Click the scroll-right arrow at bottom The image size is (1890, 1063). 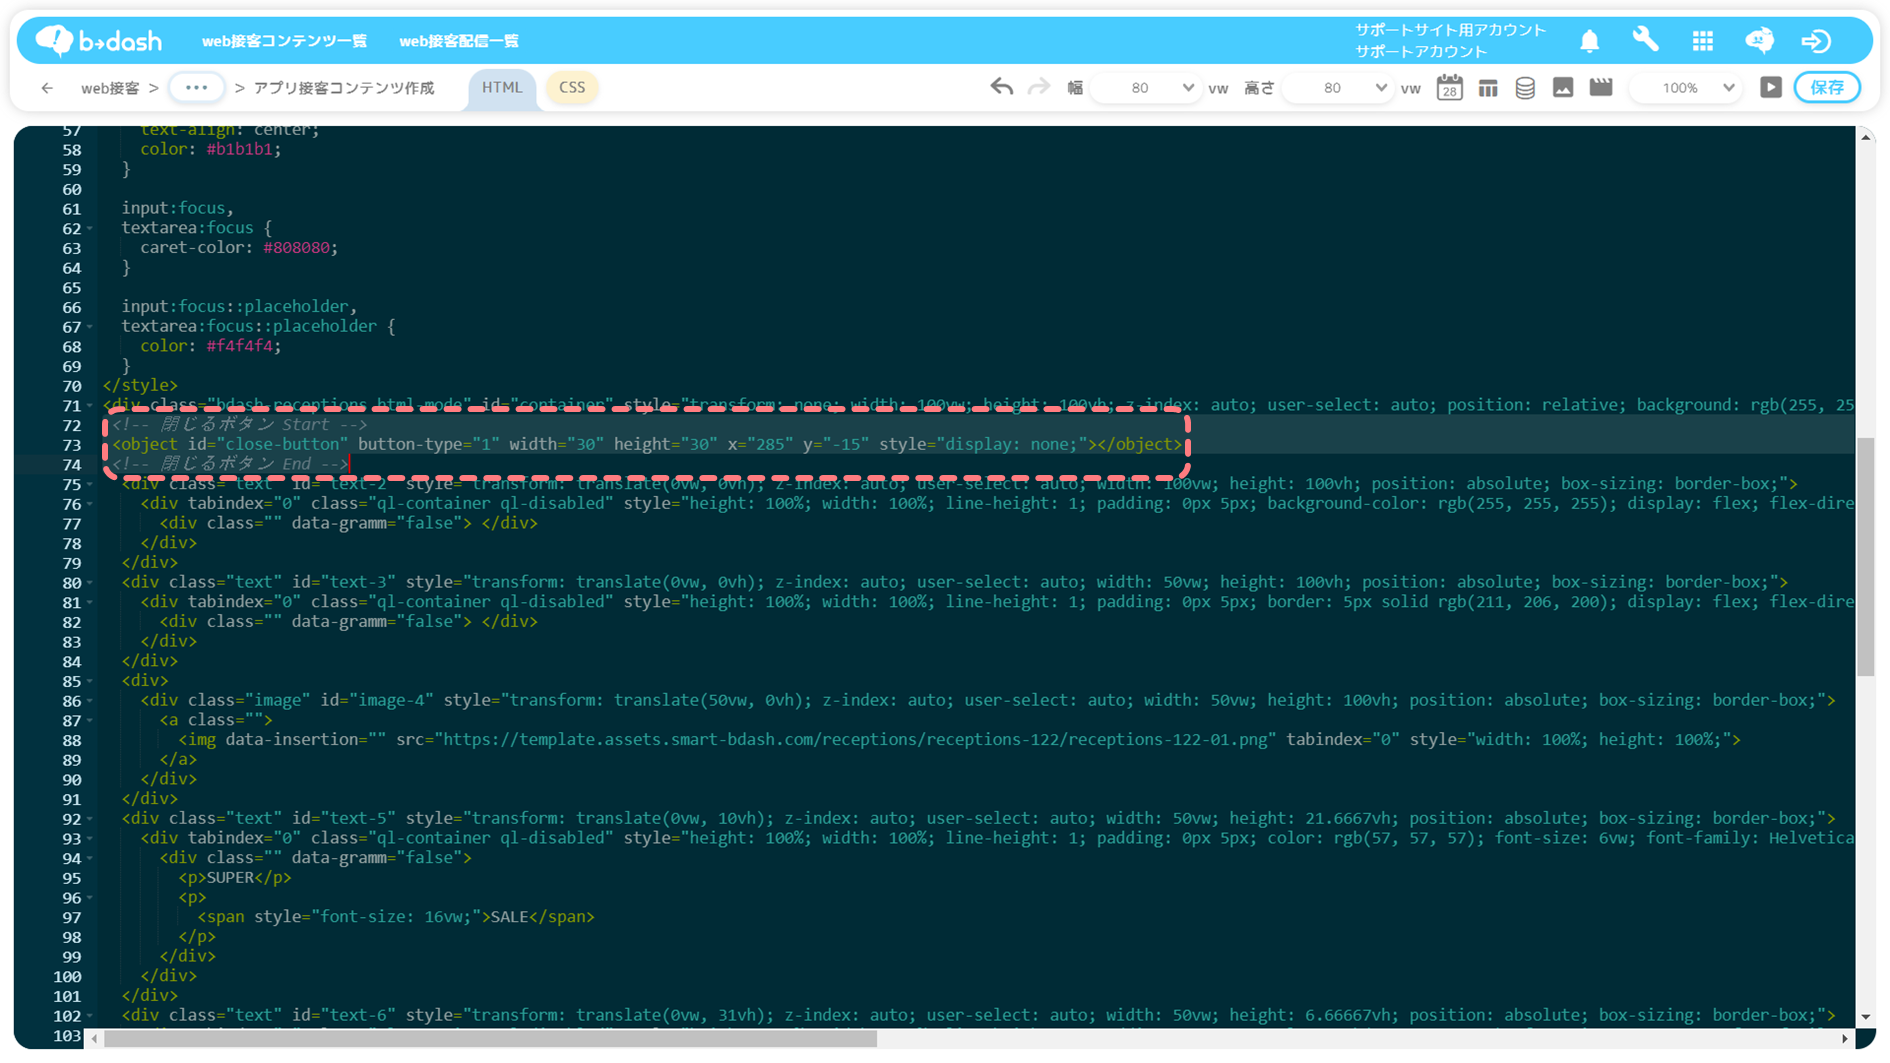click(x=1845, y=1039)
